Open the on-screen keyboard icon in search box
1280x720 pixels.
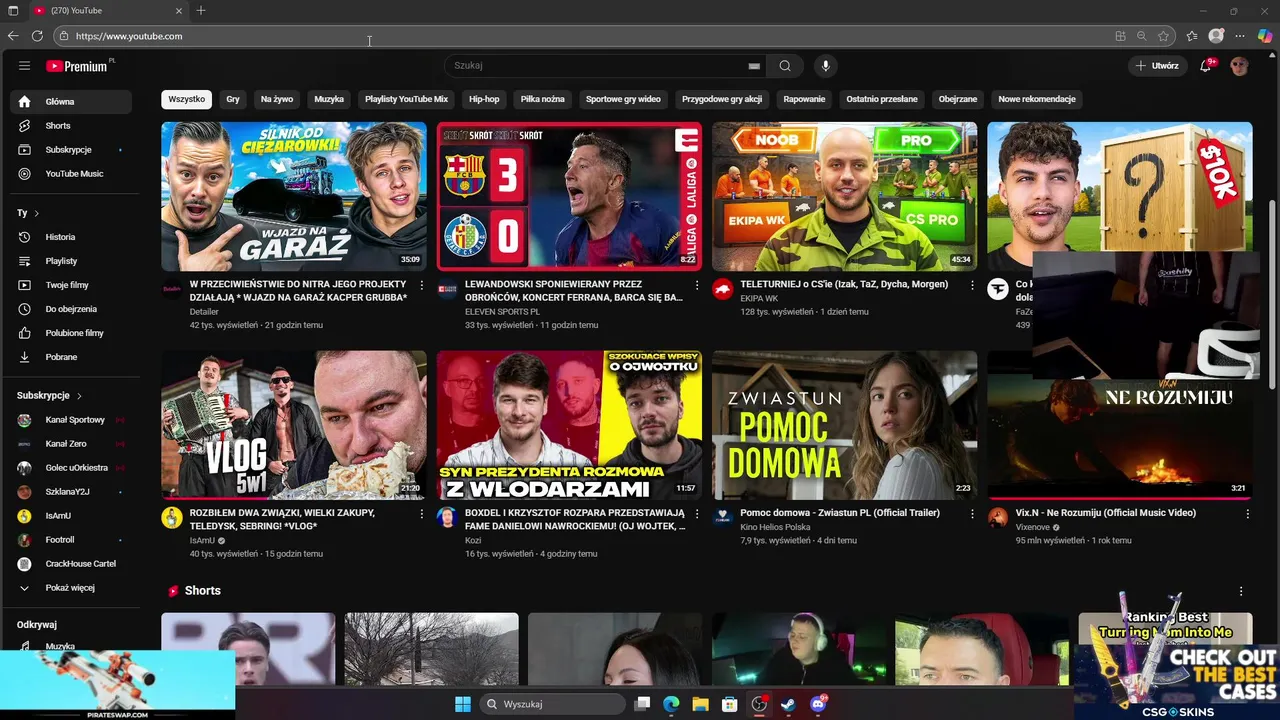pyautogui.click(x=754, y=66)
